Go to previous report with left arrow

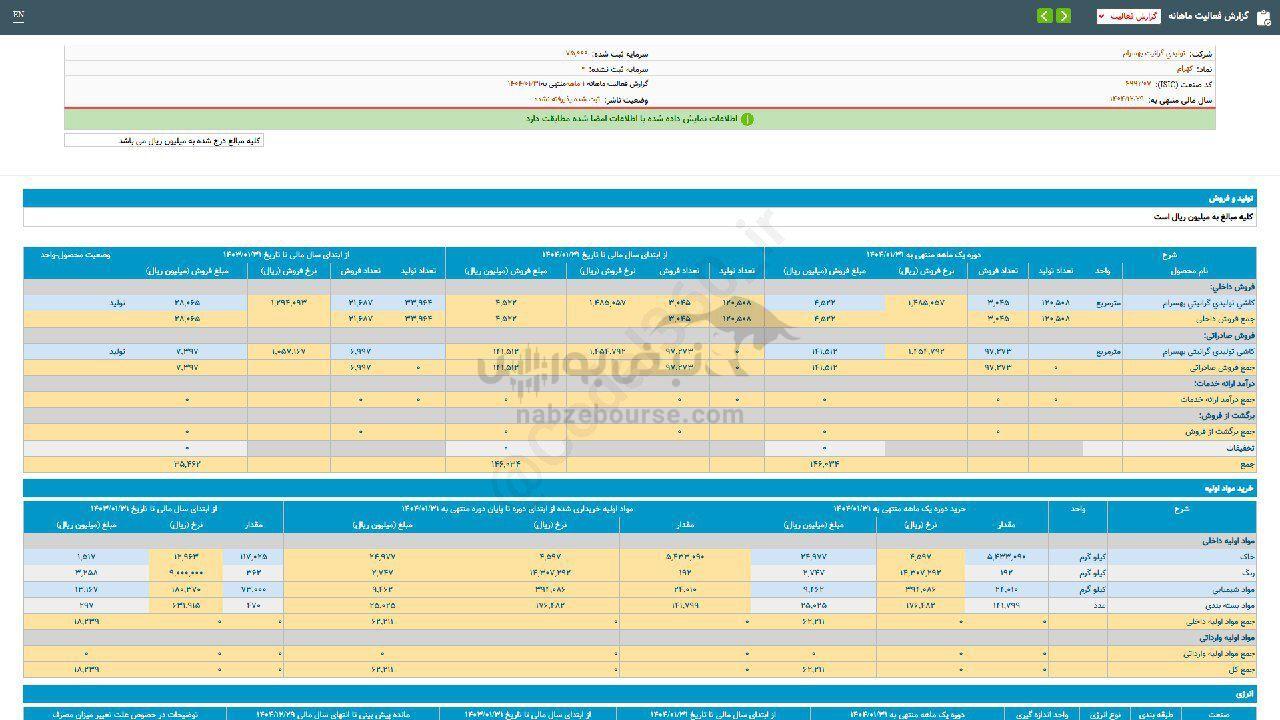point(1044,16)
